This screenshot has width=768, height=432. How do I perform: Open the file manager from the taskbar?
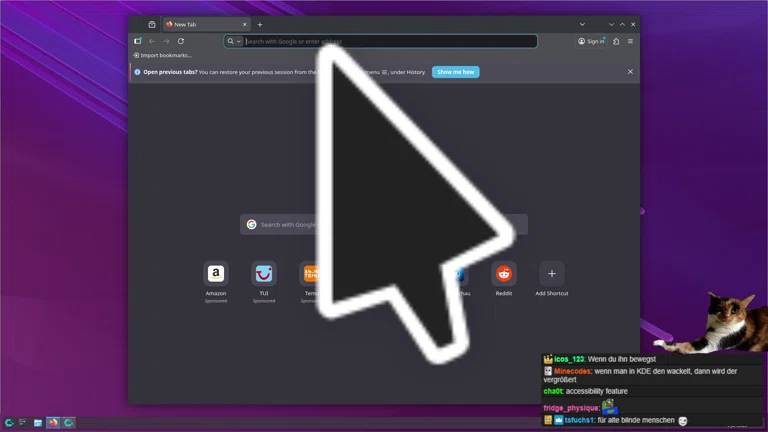click(38, 423)
